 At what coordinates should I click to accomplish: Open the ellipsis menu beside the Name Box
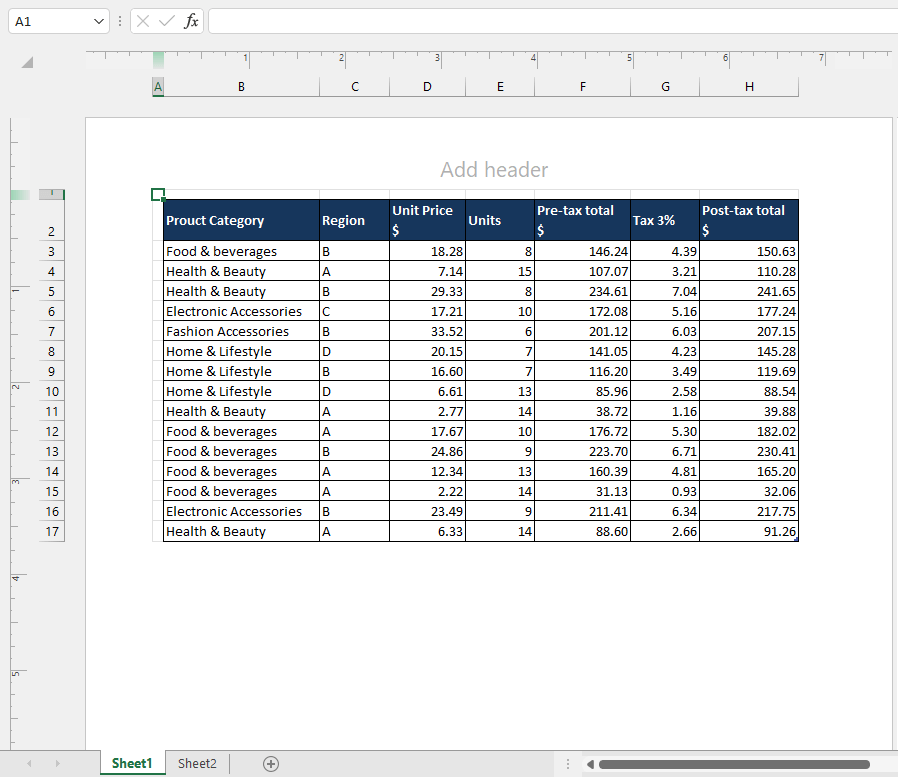119,21
